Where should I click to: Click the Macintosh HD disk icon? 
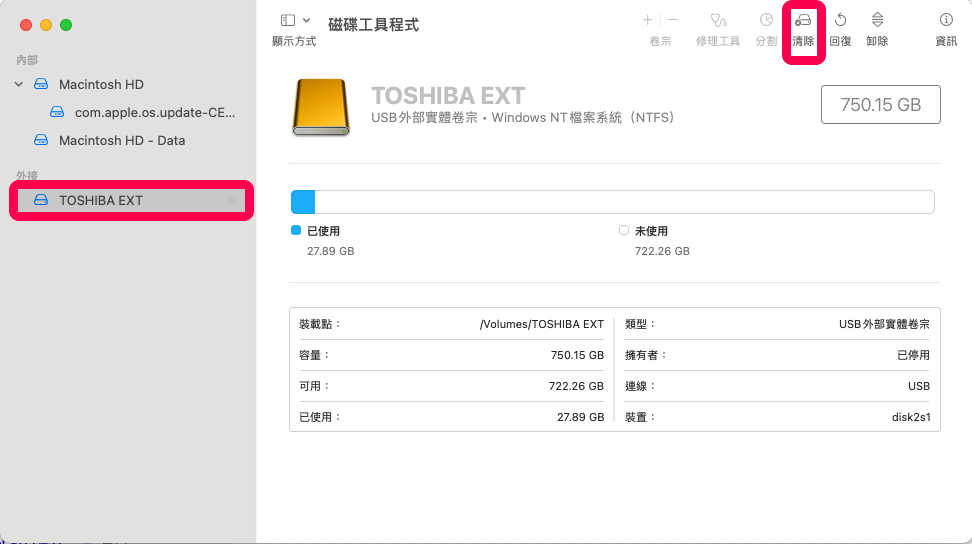coord(41,84)
